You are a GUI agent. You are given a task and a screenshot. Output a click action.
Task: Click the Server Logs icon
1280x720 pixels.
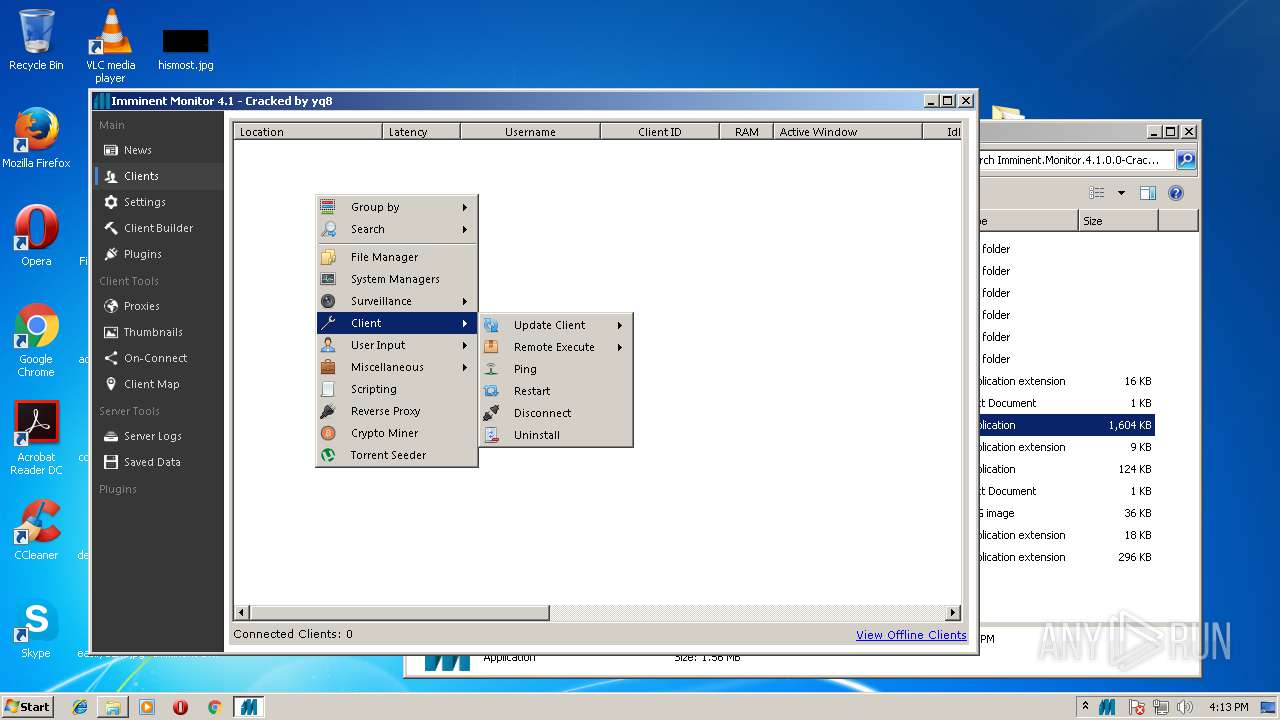[x=111, y=436]
